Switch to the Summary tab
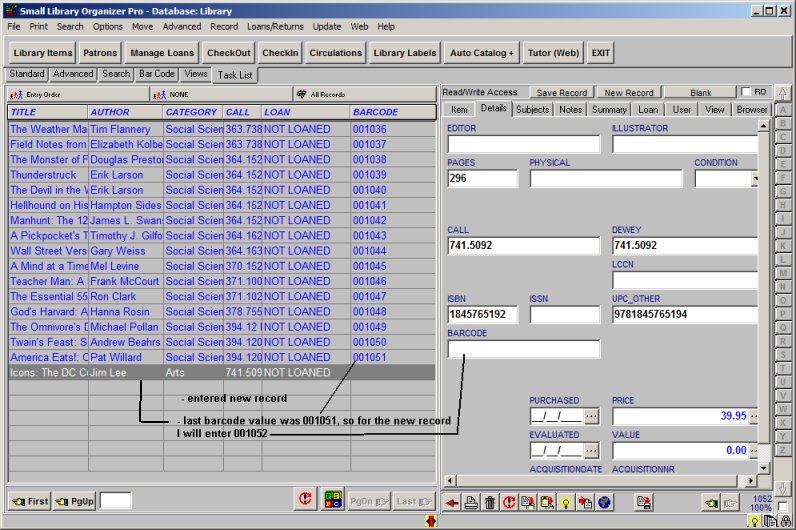Image resolution: width=796 pixels, height=530 pixels. [x=609, y=110]
